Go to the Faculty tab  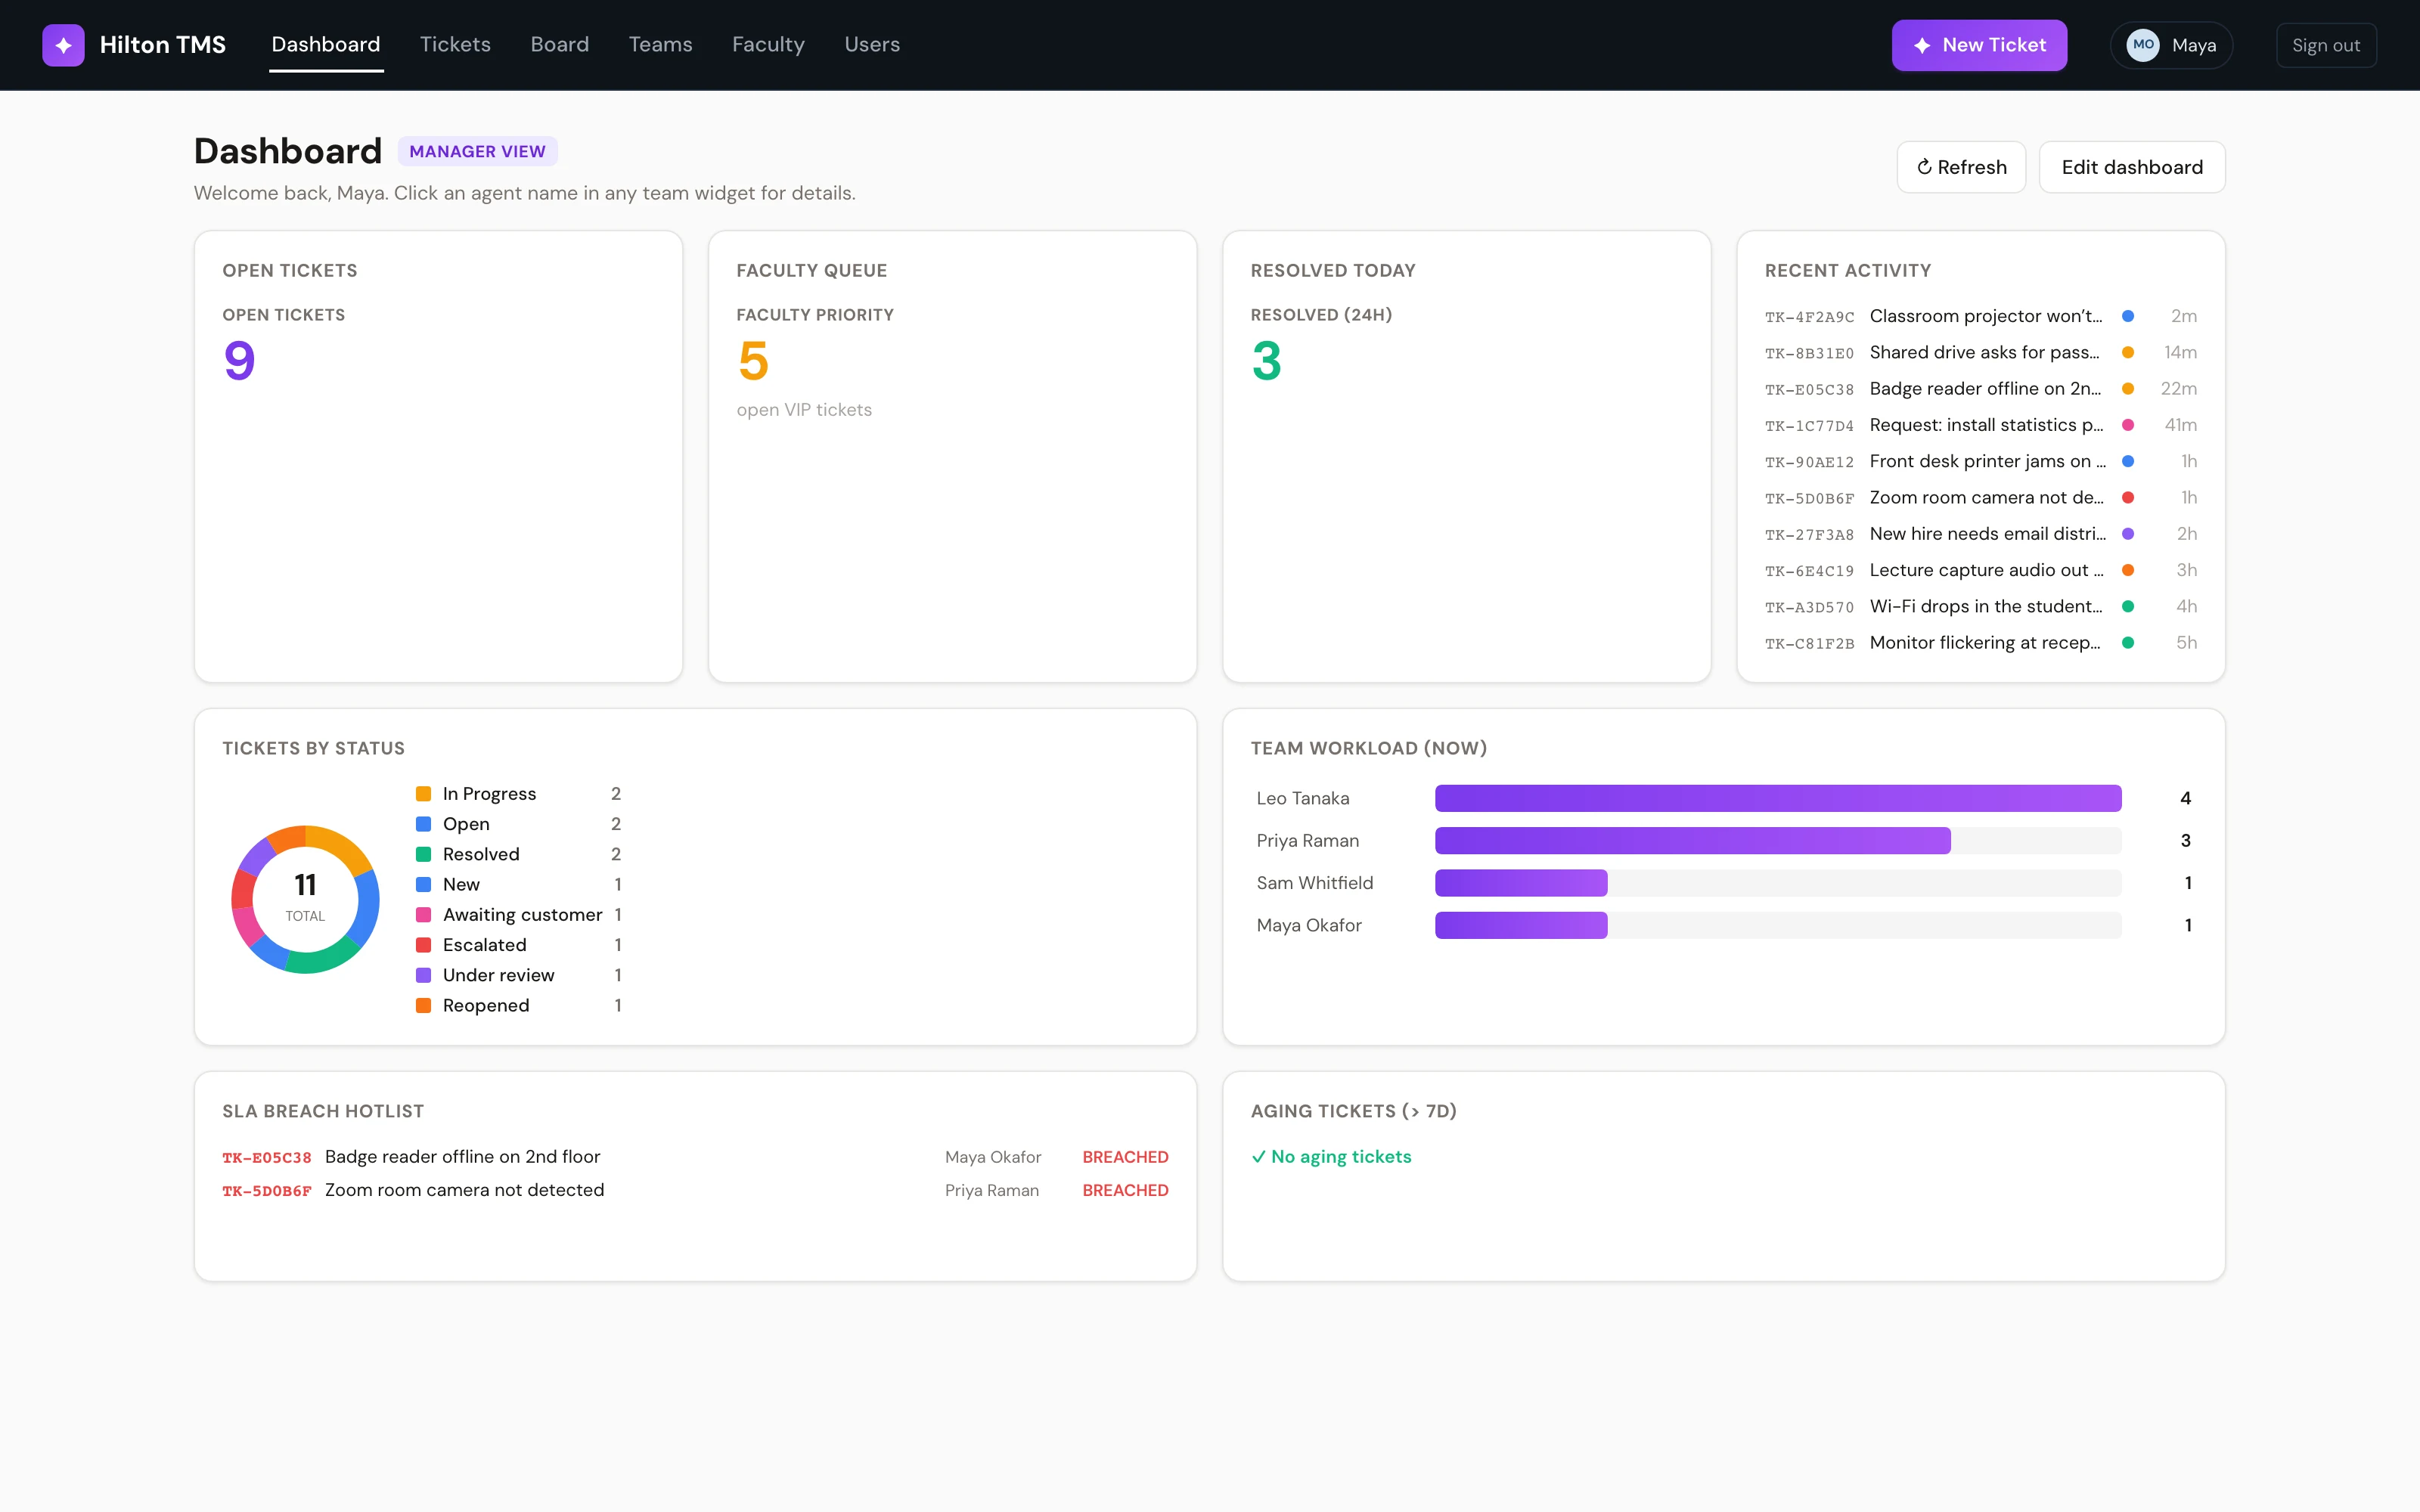768,45
